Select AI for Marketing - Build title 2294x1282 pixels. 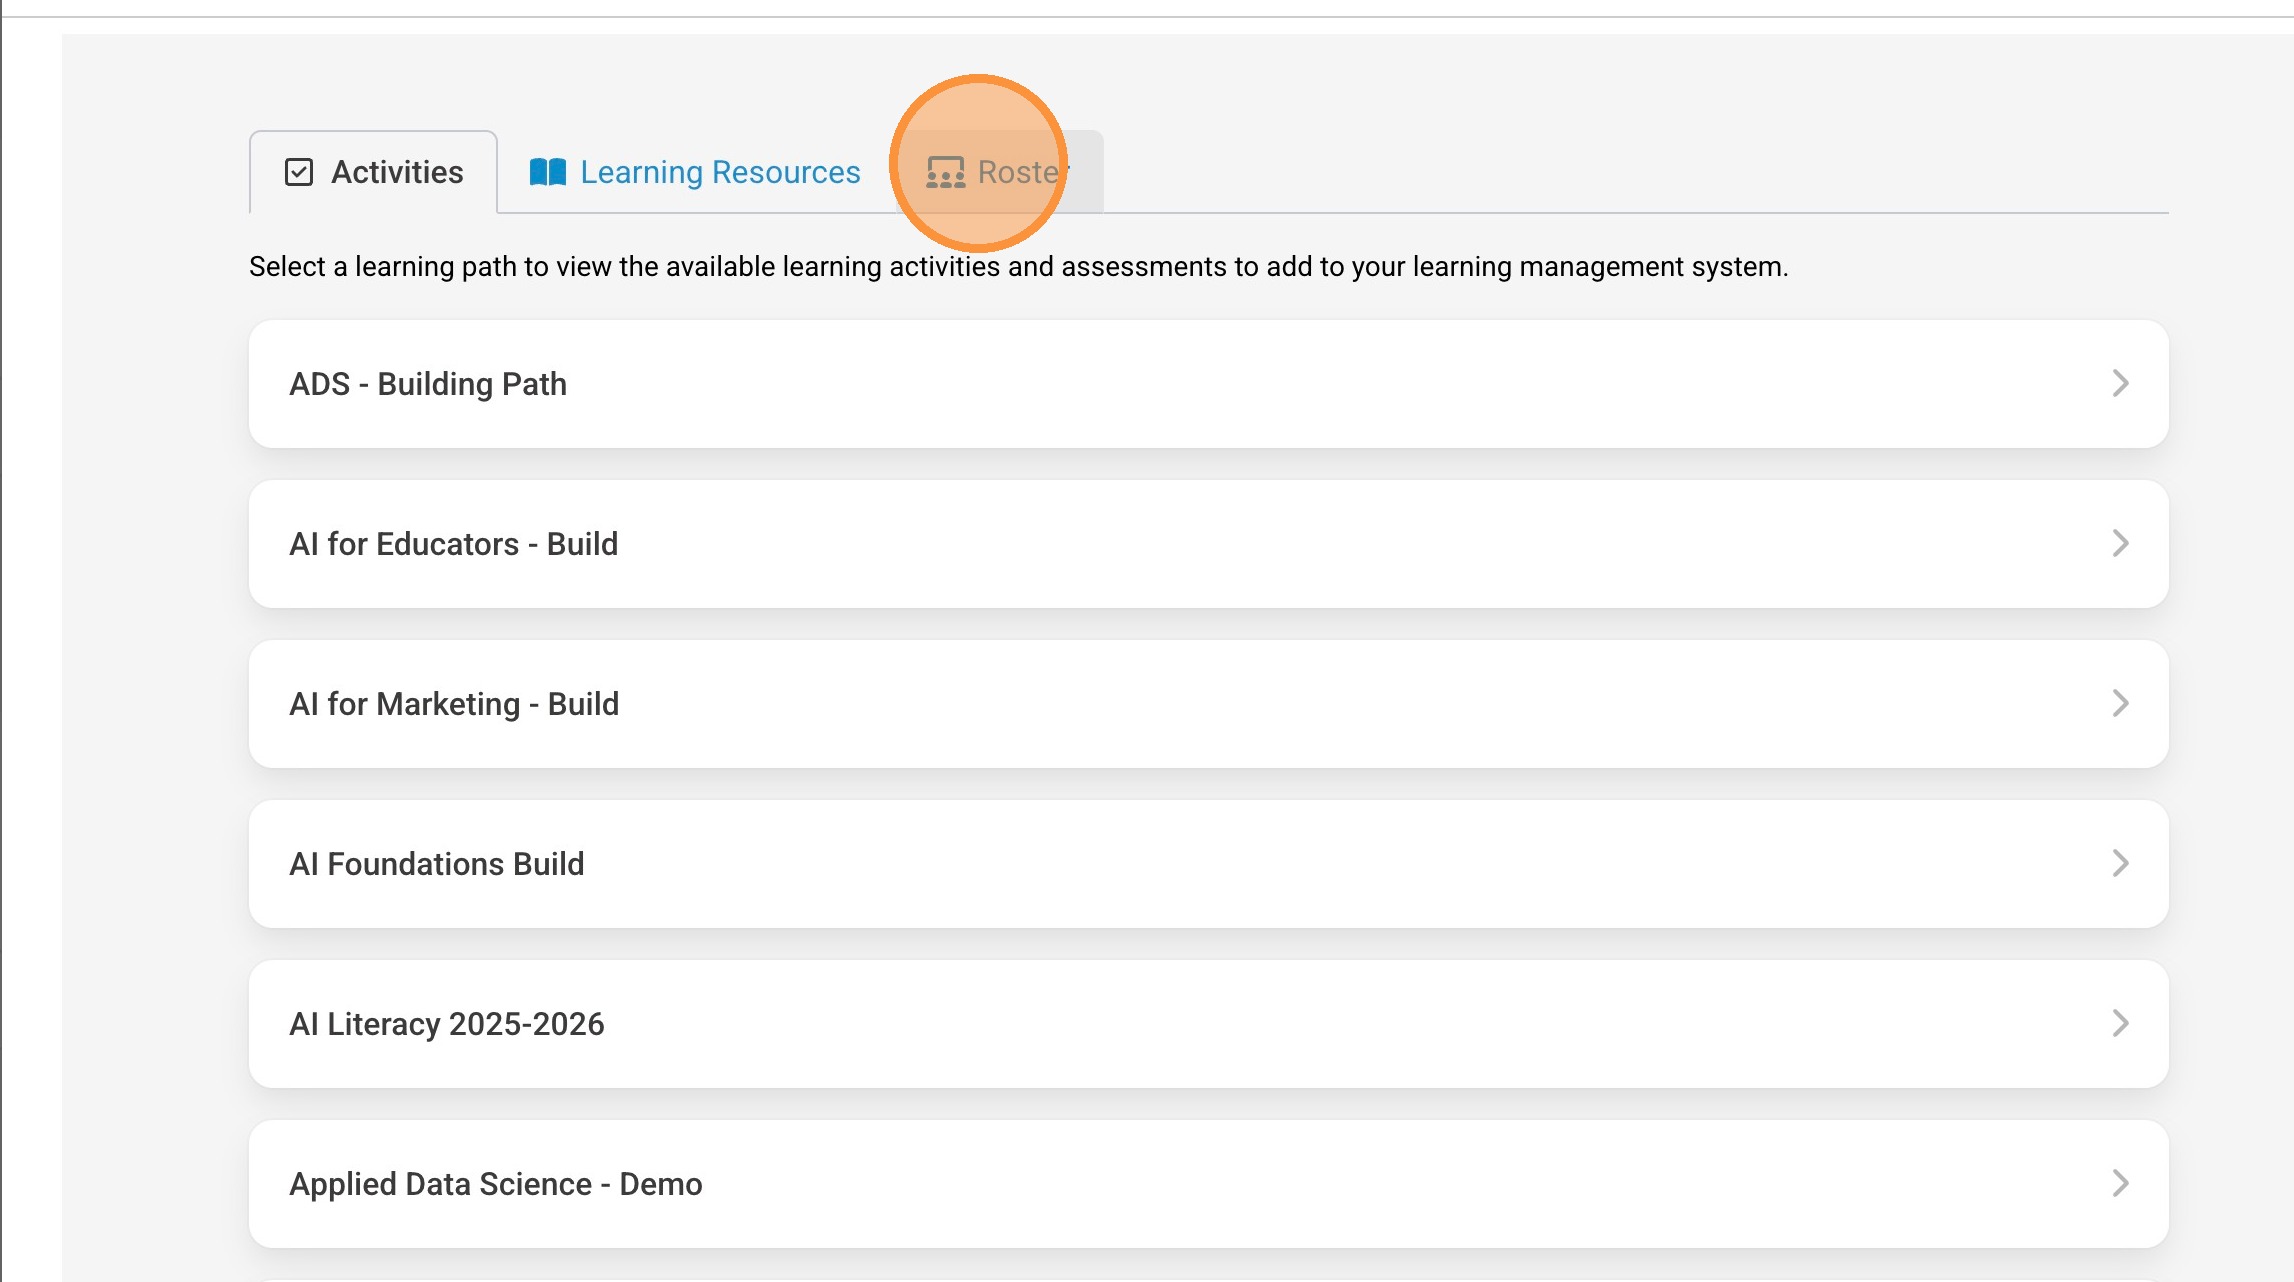tap(454, 704)
